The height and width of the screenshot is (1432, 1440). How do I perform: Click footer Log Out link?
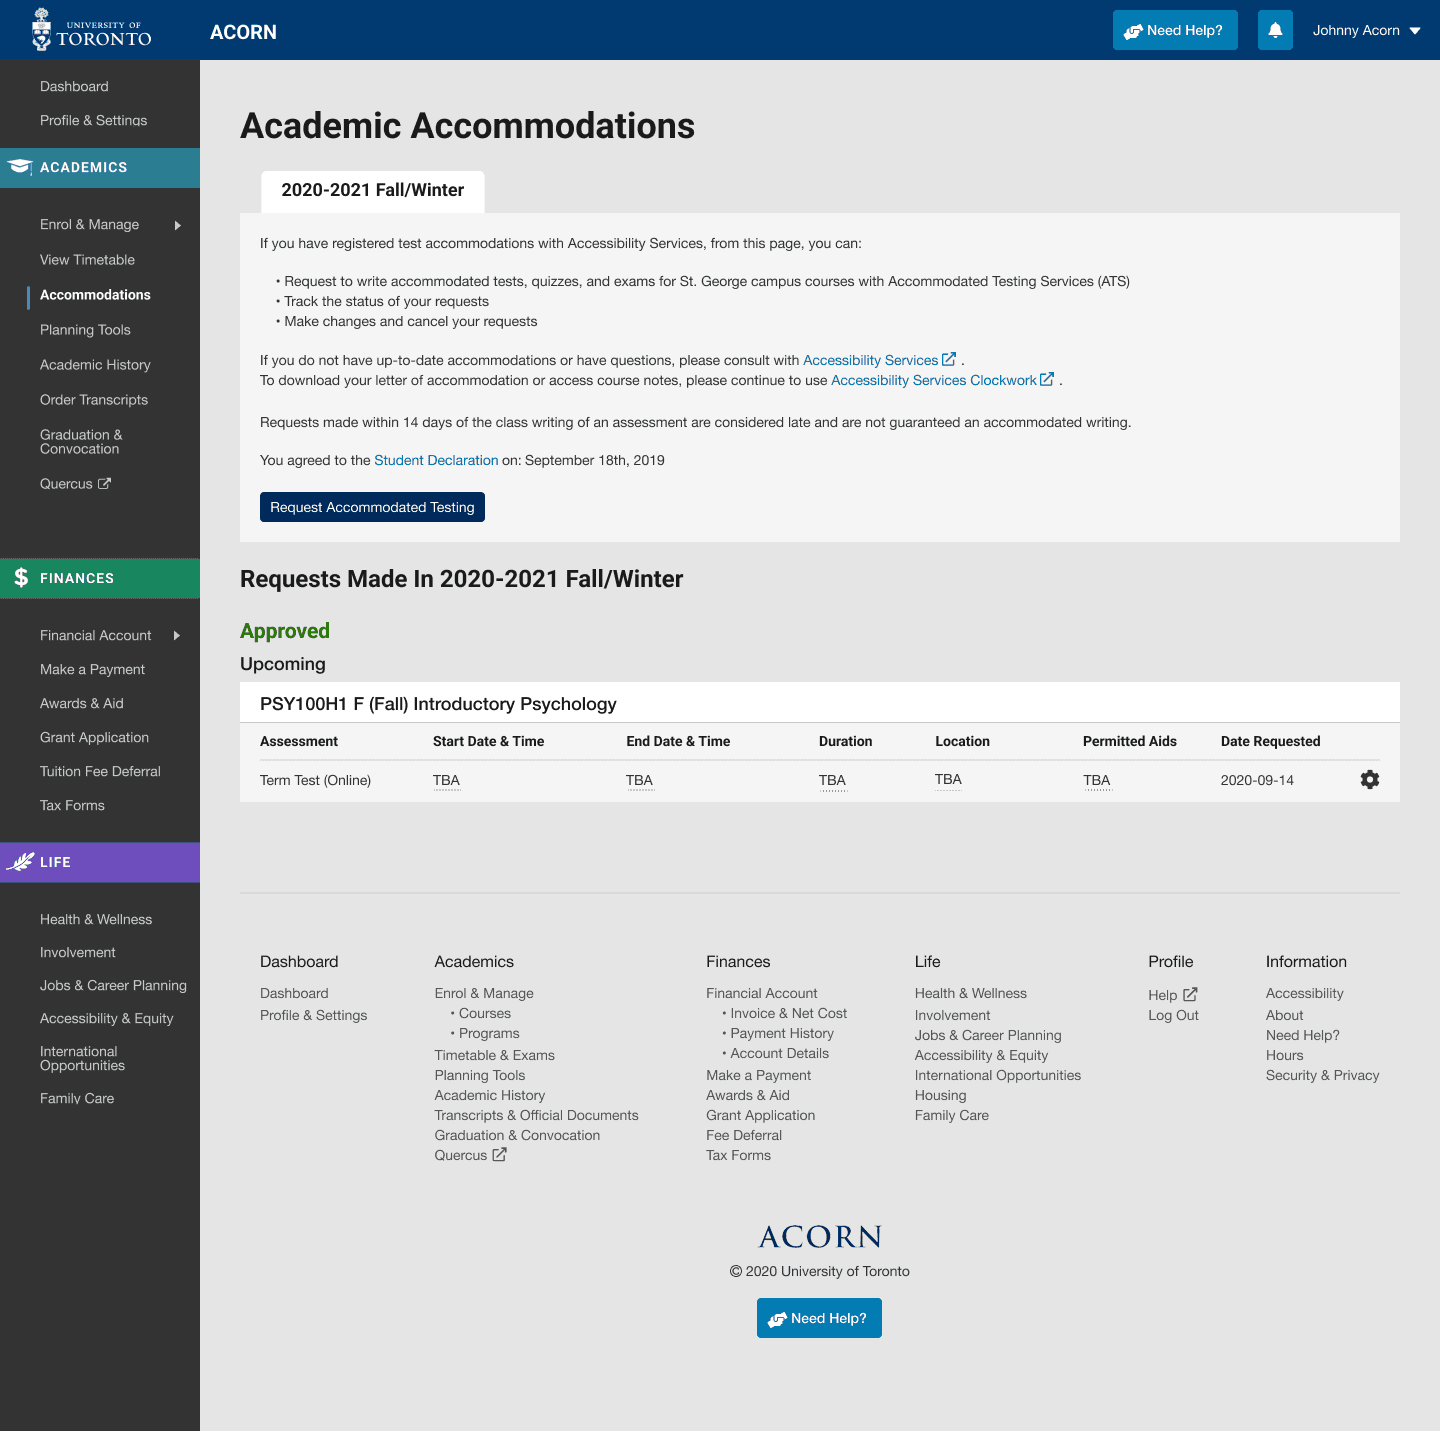click(x=1173, y=1016)
